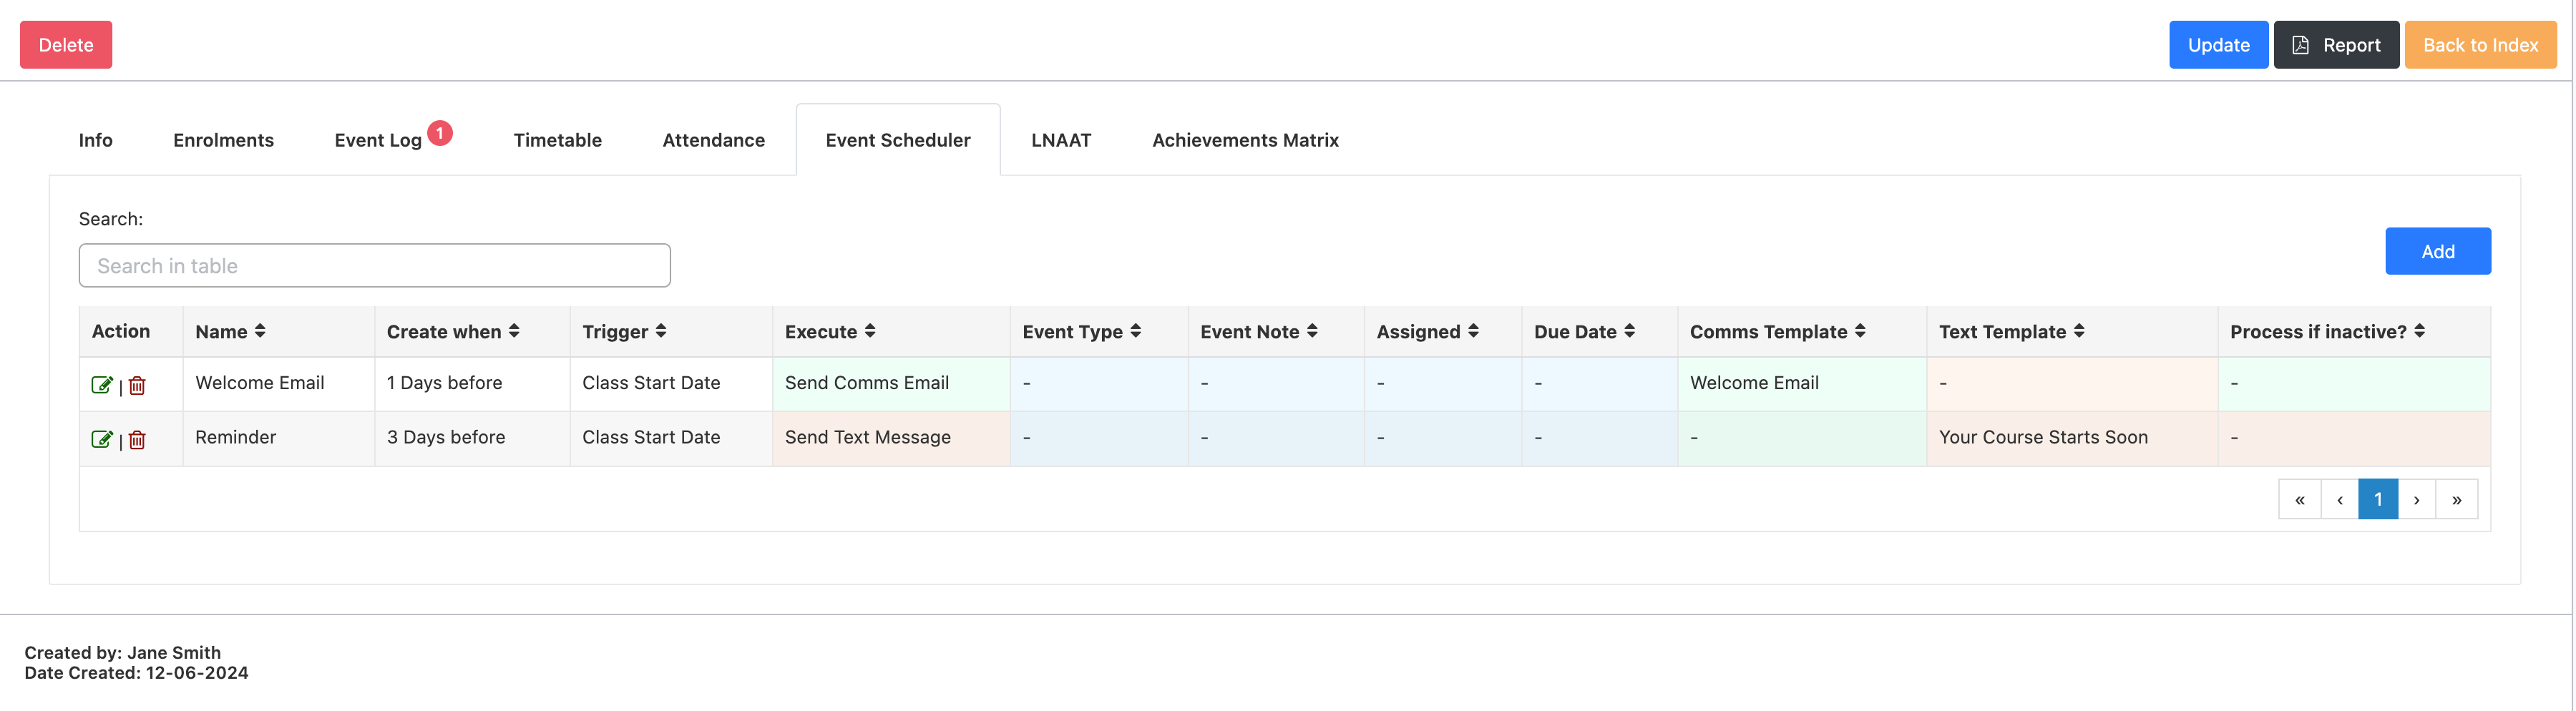Viewport: 2576px width, 711px height.
Task: Open the Attendance tab
Action: coord(714,140)
